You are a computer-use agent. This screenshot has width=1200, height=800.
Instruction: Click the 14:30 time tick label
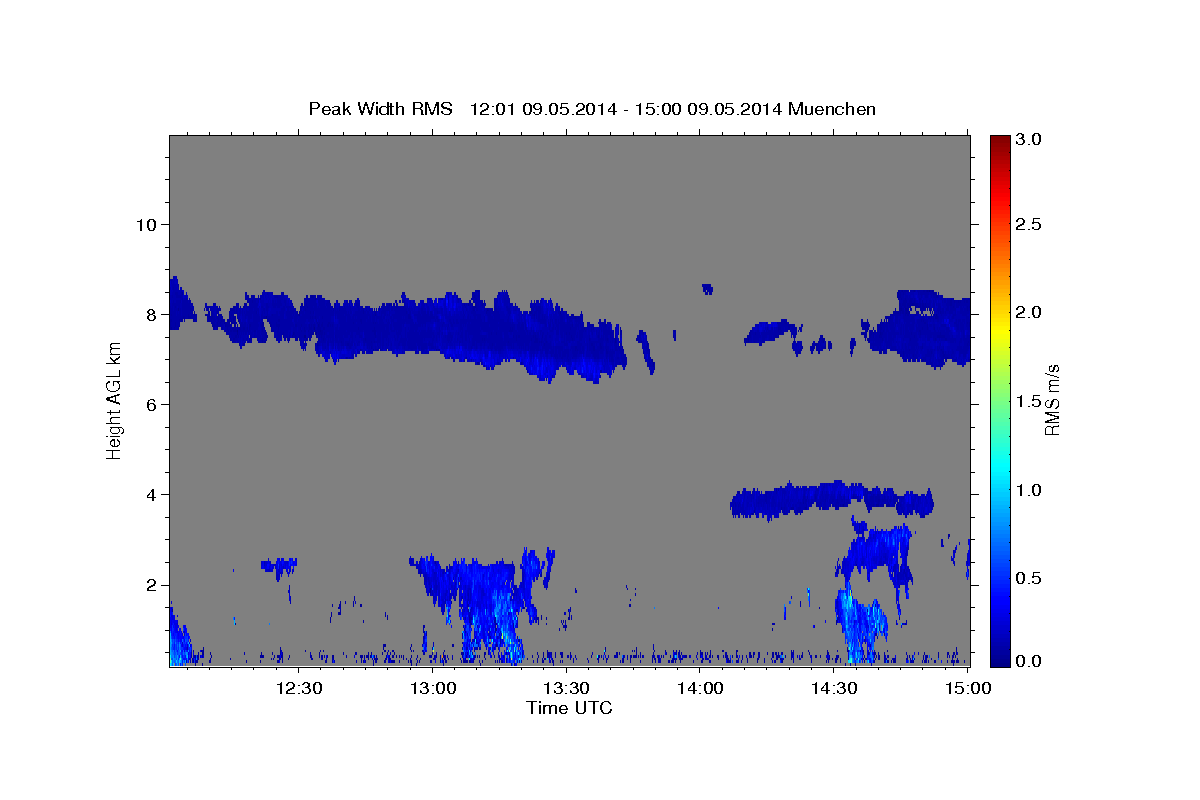tap(834, 687)
